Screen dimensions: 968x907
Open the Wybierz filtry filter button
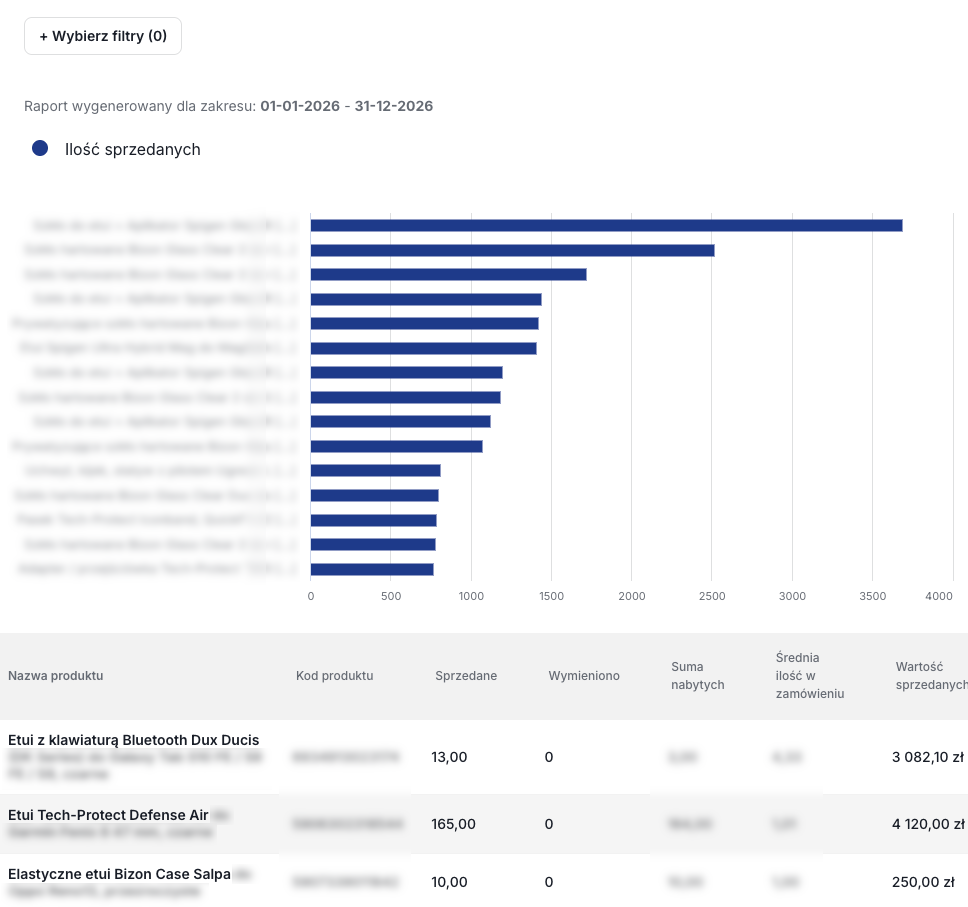pos(102,36)
